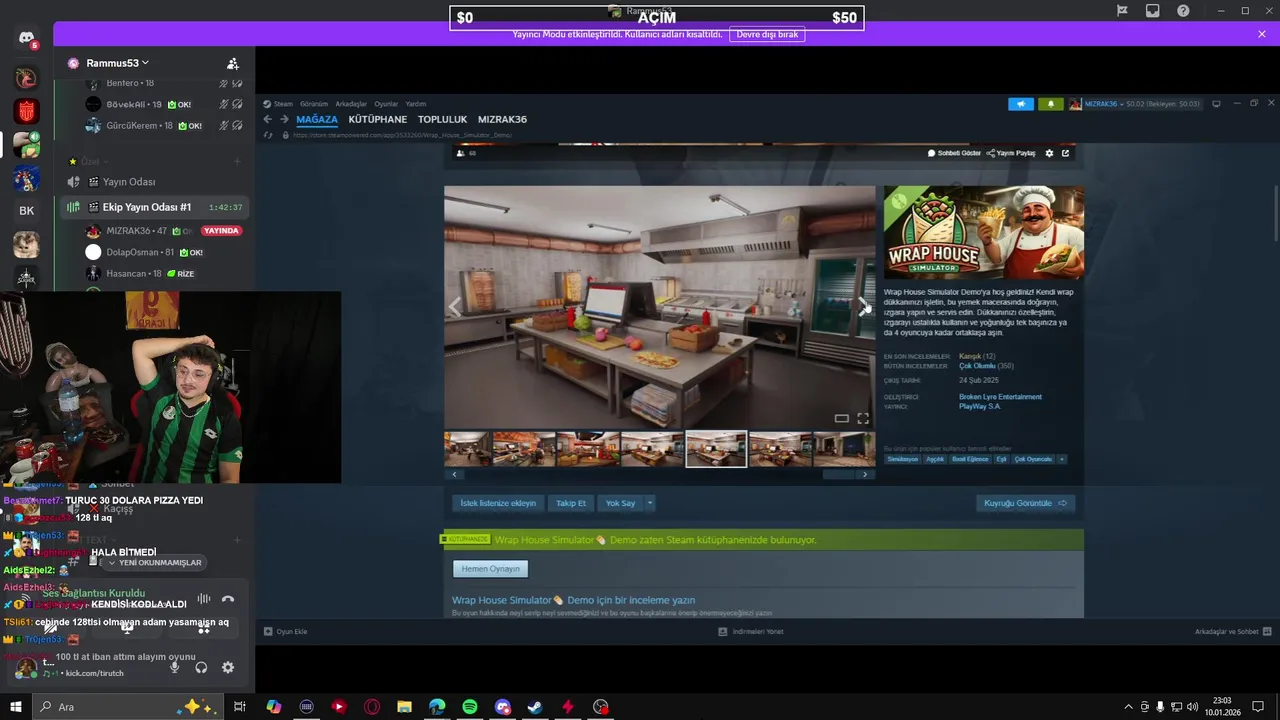Toggle Discord microphone mute
Viewport: 1280px width, 720px height.
click(x=175, y=667)
